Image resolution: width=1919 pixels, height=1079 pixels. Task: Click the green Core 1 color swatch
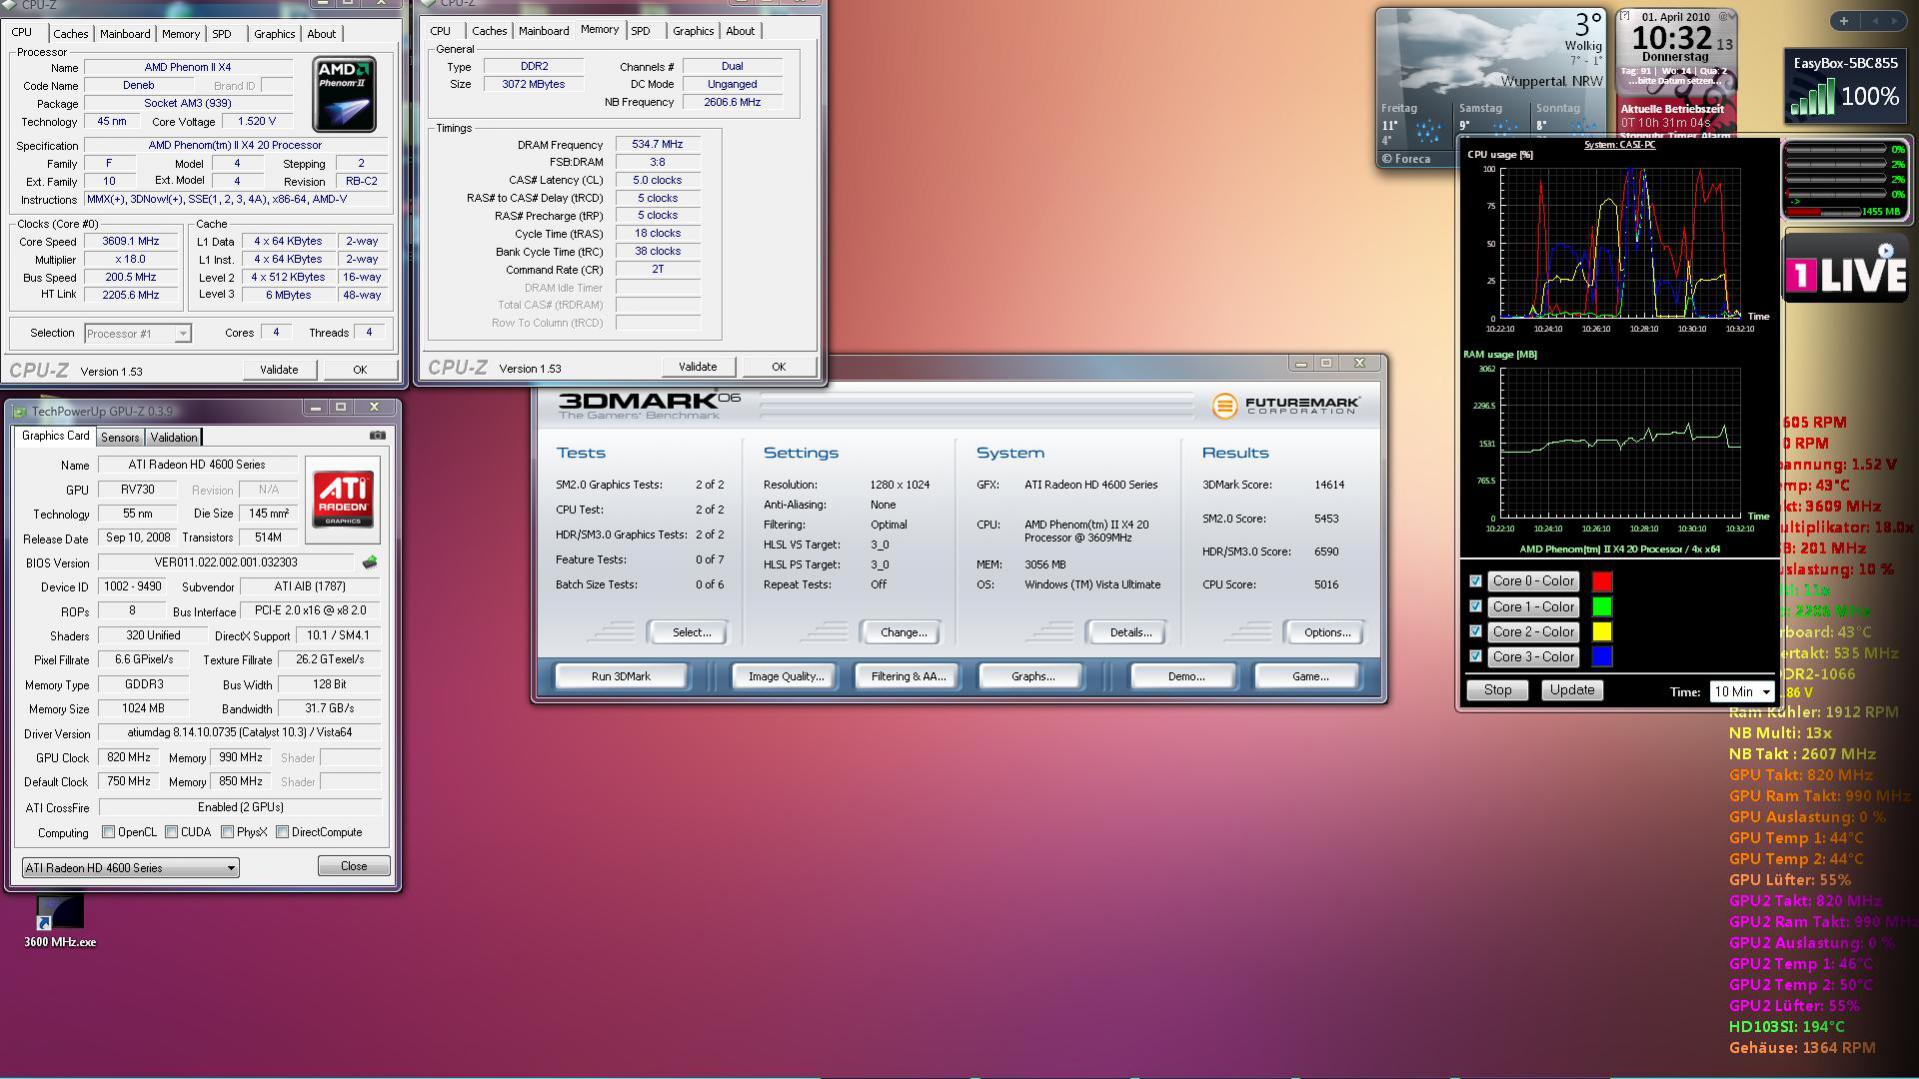coord(1602,607)
